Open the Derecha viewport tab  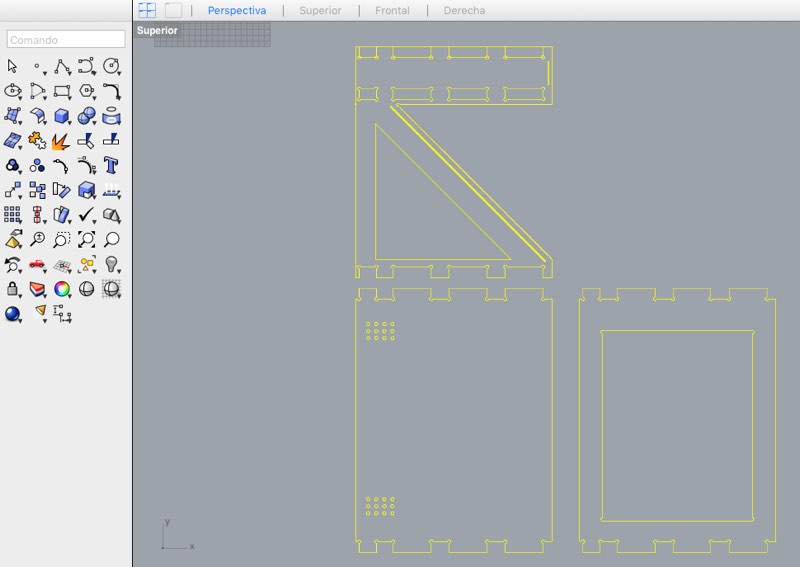pyautogui.click(x=464, y=10)
